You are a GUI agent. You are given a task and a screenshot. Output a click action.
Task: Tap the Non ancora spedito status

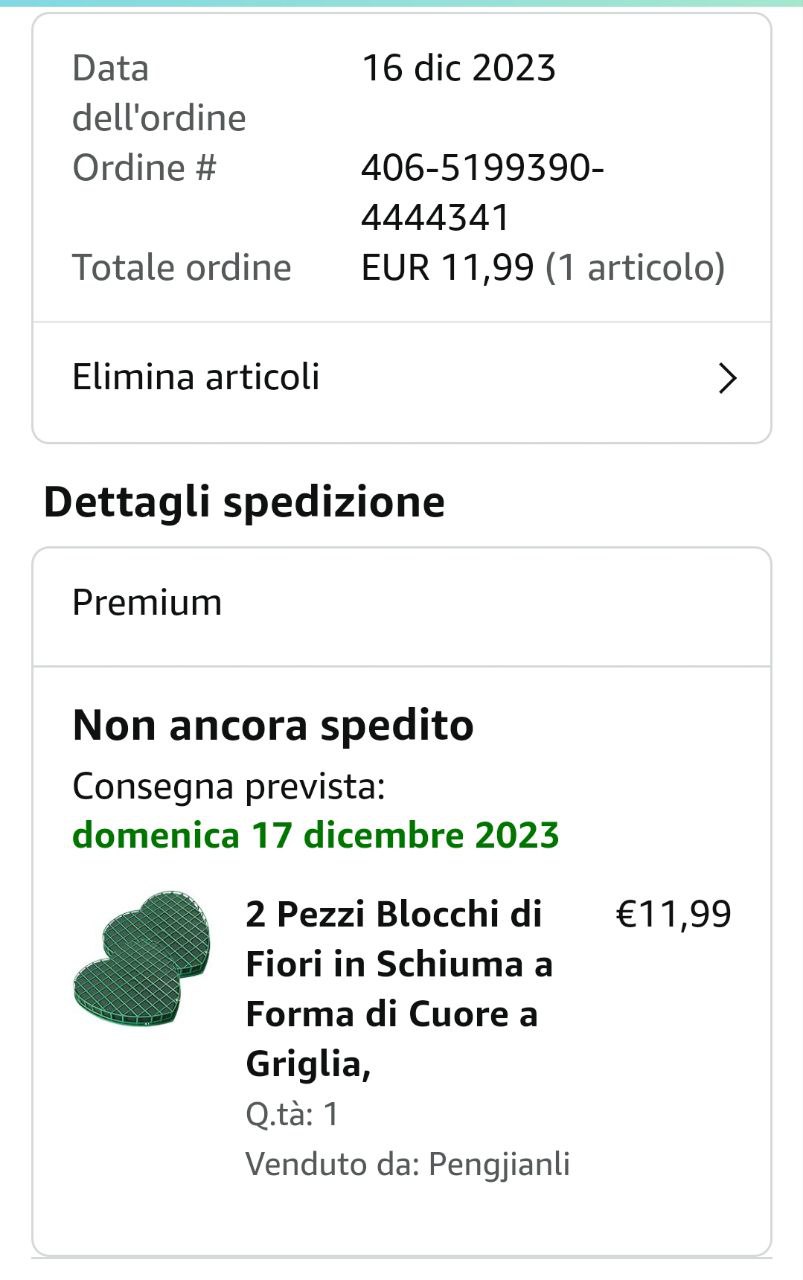(273, 725)
